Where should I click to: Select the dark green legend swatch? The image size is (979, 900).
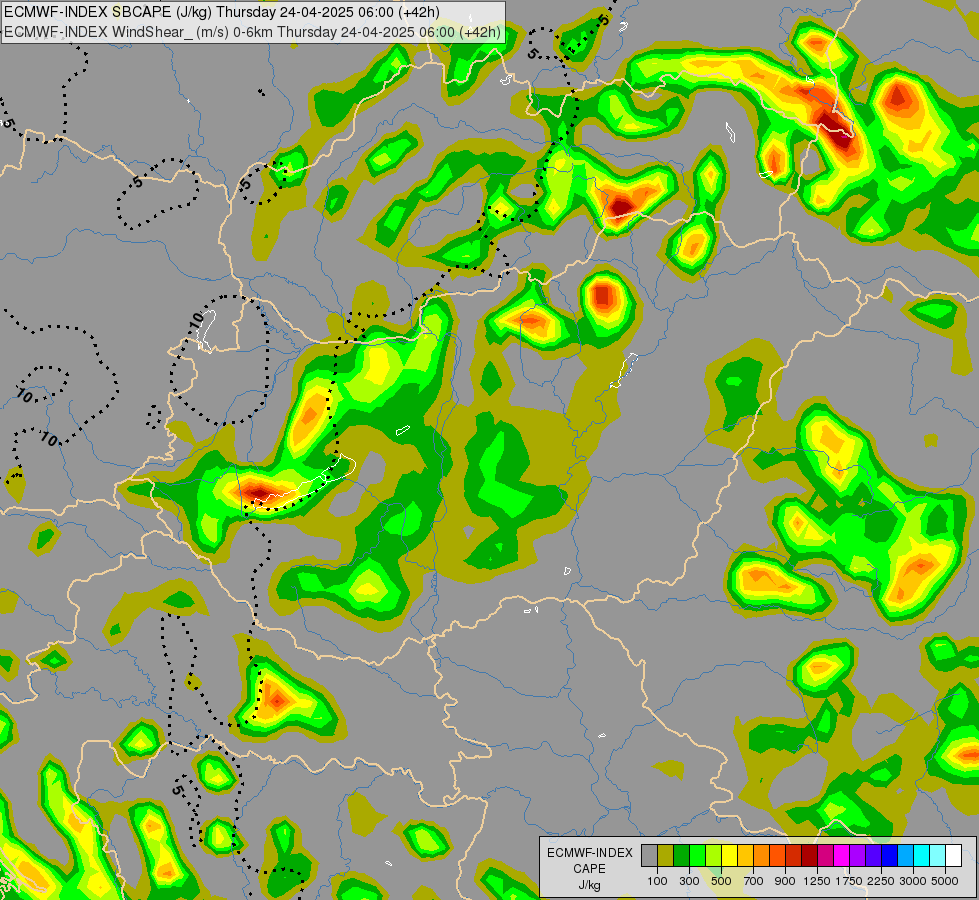point(682,856)
